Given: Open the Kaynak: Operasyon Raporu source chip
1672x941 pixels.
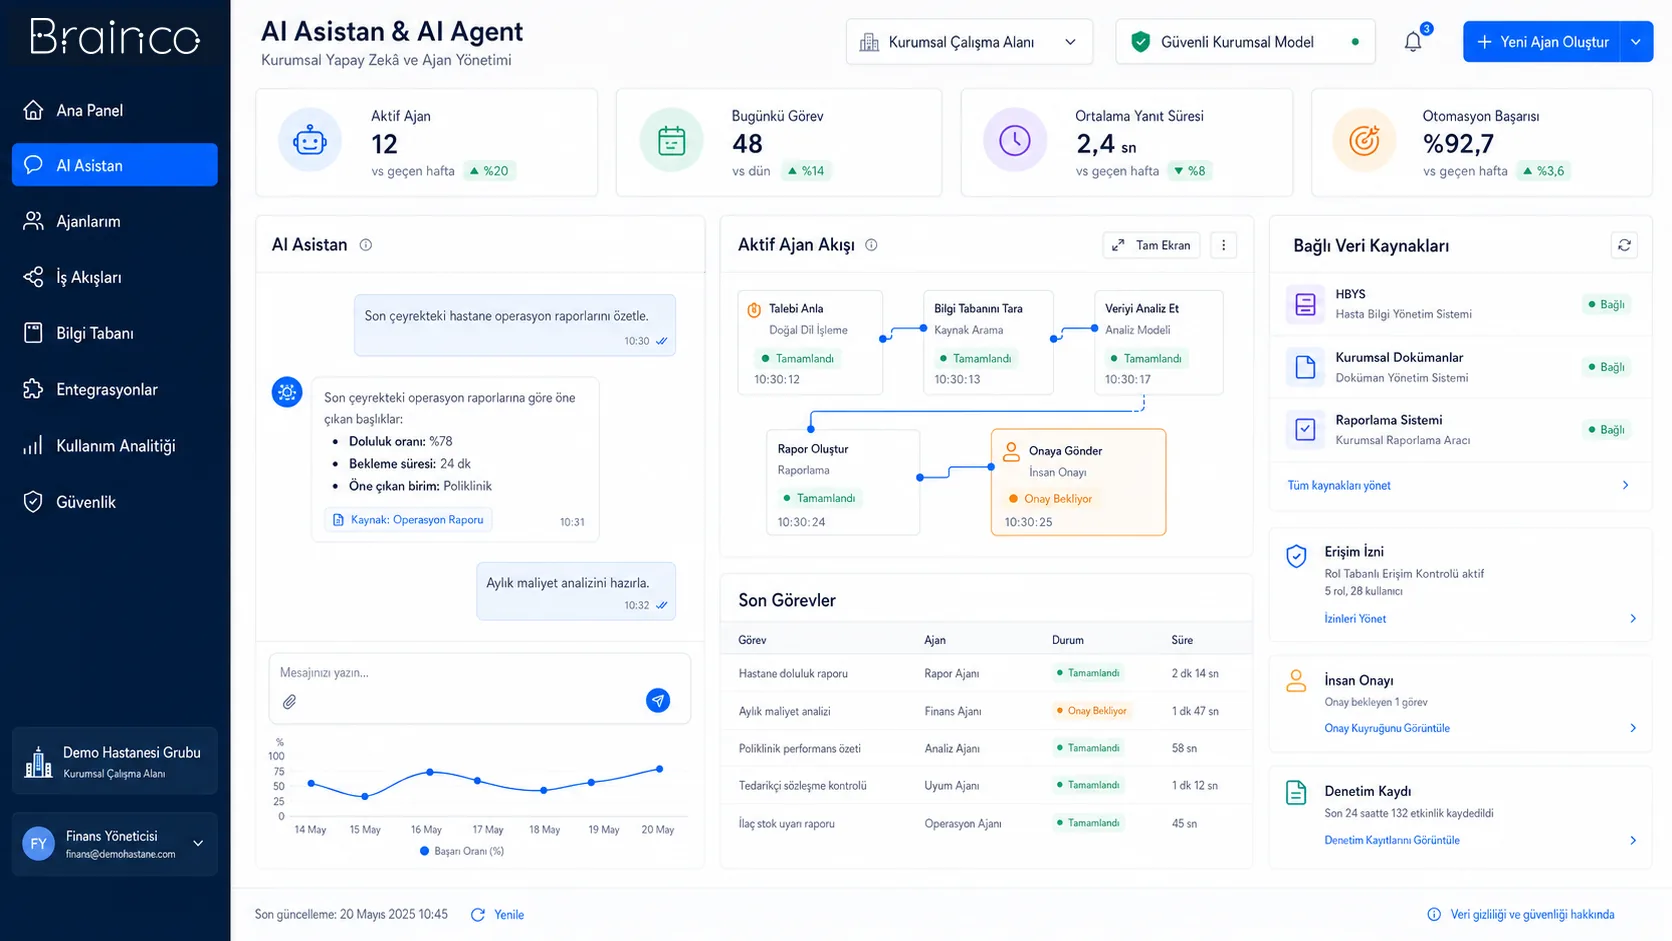Looking at the screenshot, I should [x=408, y=520].
